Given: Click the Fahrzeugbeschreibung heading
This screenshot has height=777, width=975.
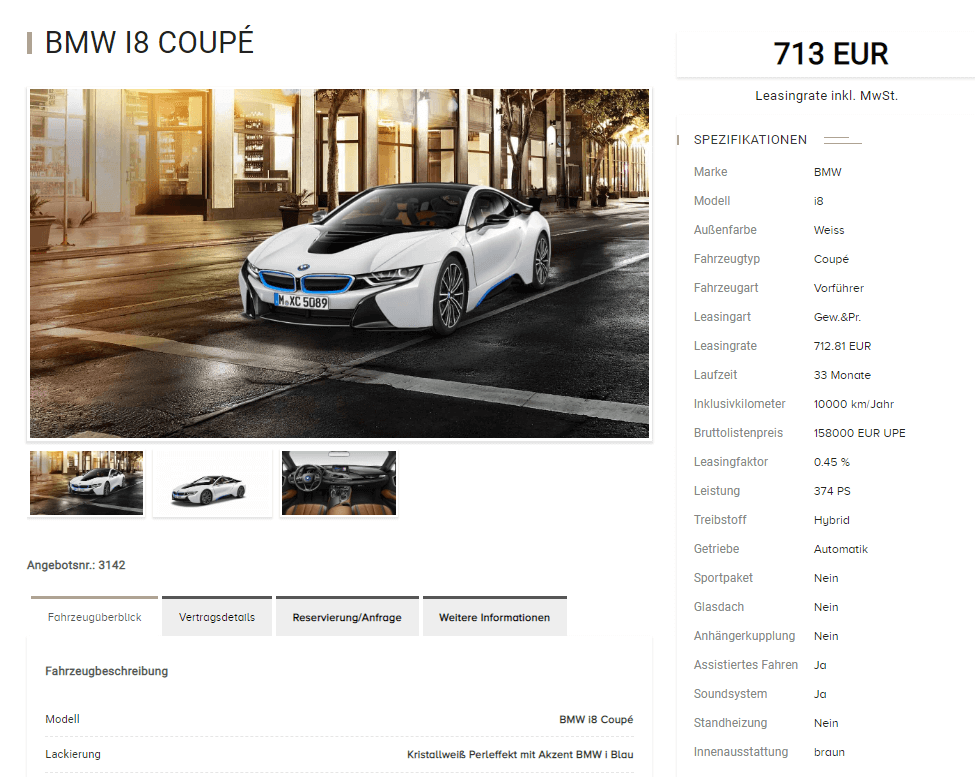Looking at the screenshot, I should click(106, 671).
